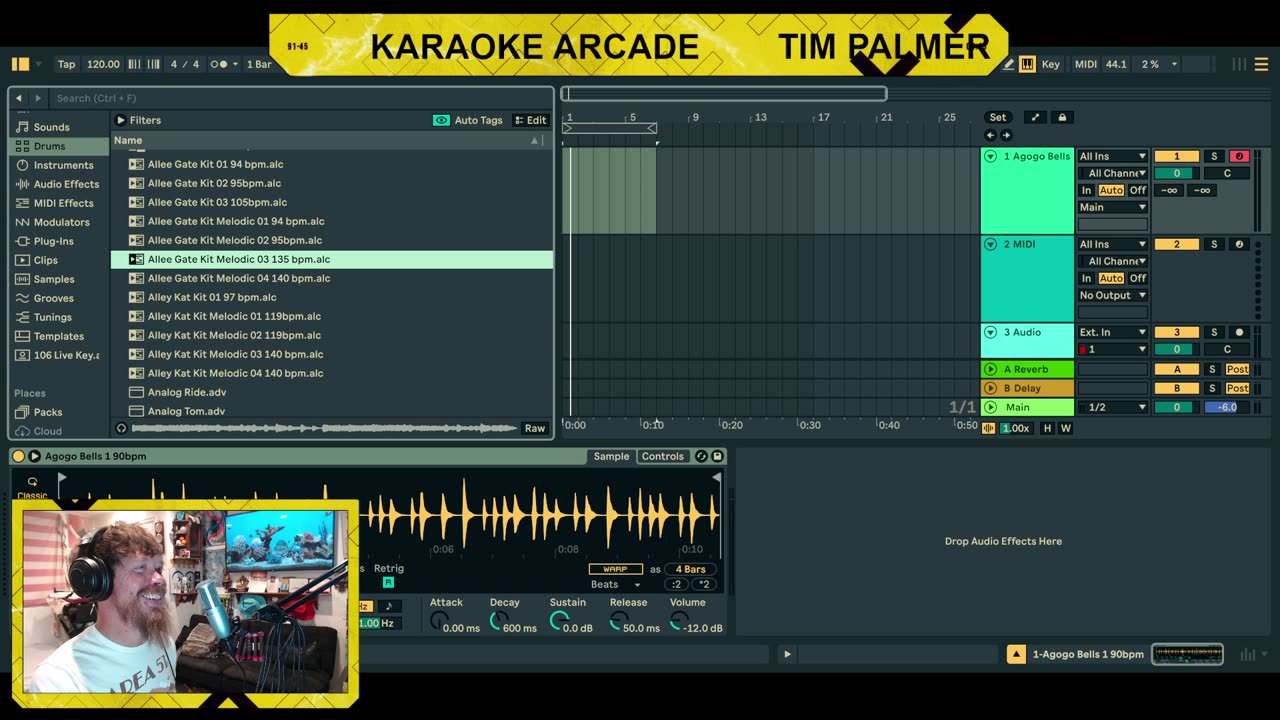Toggle the Simpler device activator button

click(x=18, y=456)
